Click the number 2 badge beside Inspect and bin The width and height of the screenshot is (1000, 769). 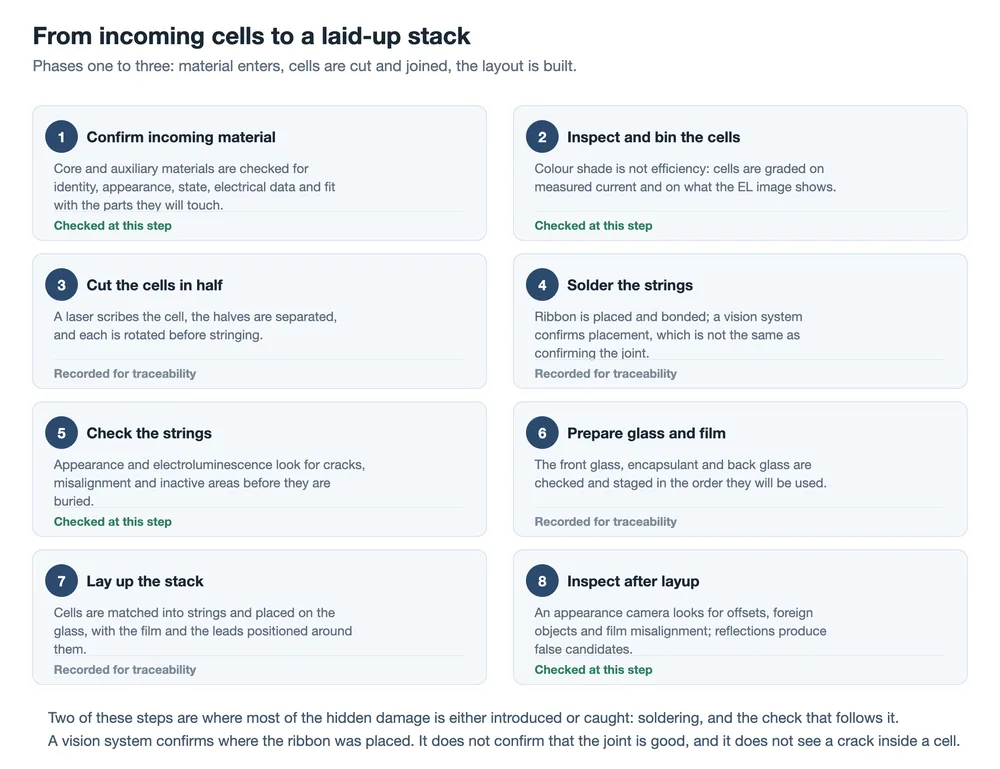[x=542, y=136]
